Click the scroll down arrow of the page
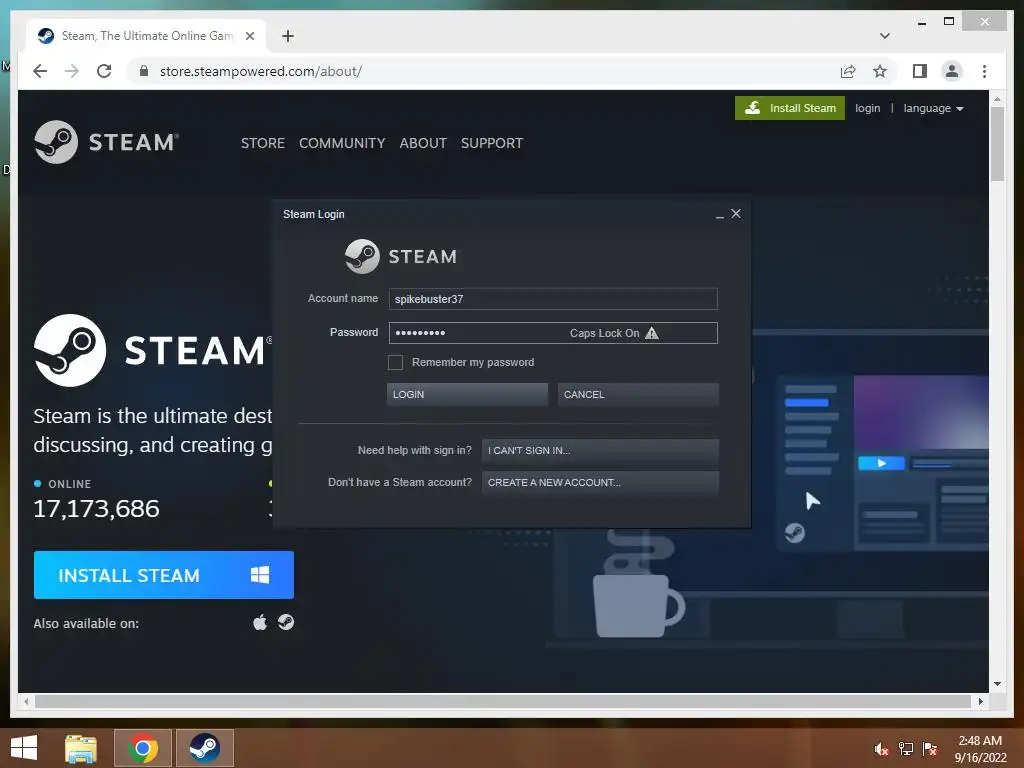 [997, 684]
